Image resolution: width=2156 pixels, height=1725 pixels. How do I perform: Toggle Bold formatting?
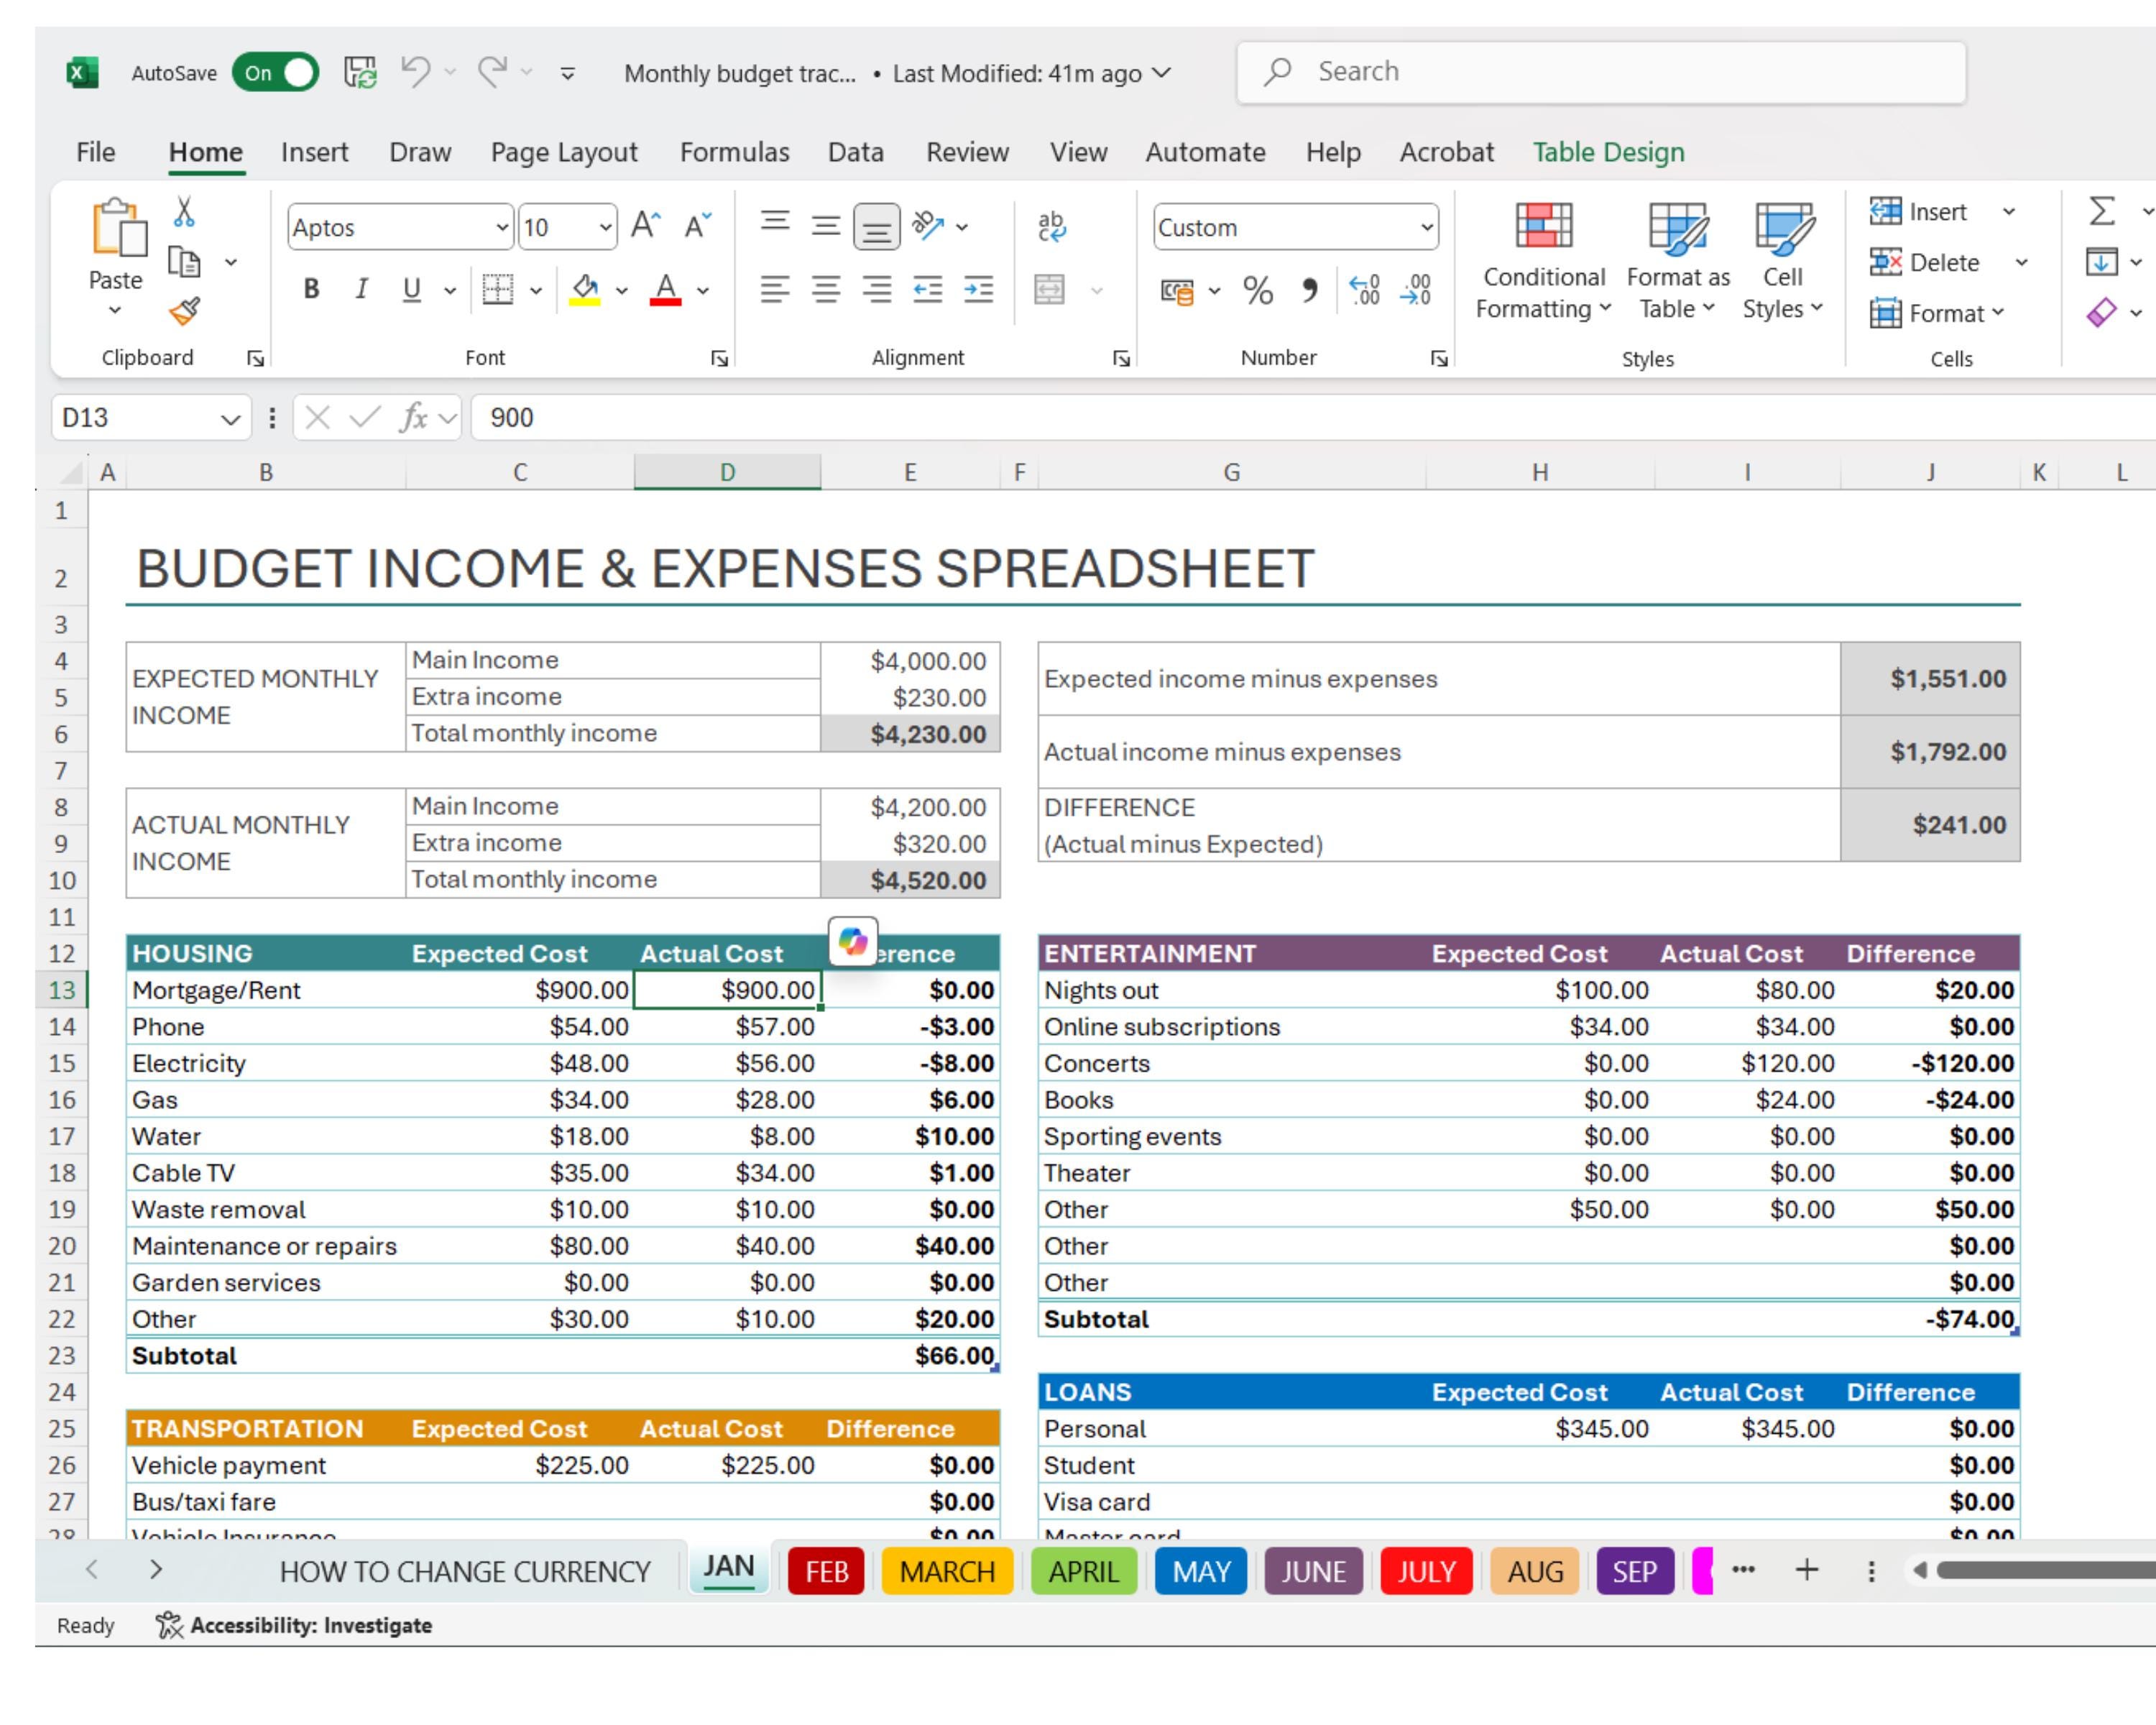pyautogui.click(x=311, y=290)
